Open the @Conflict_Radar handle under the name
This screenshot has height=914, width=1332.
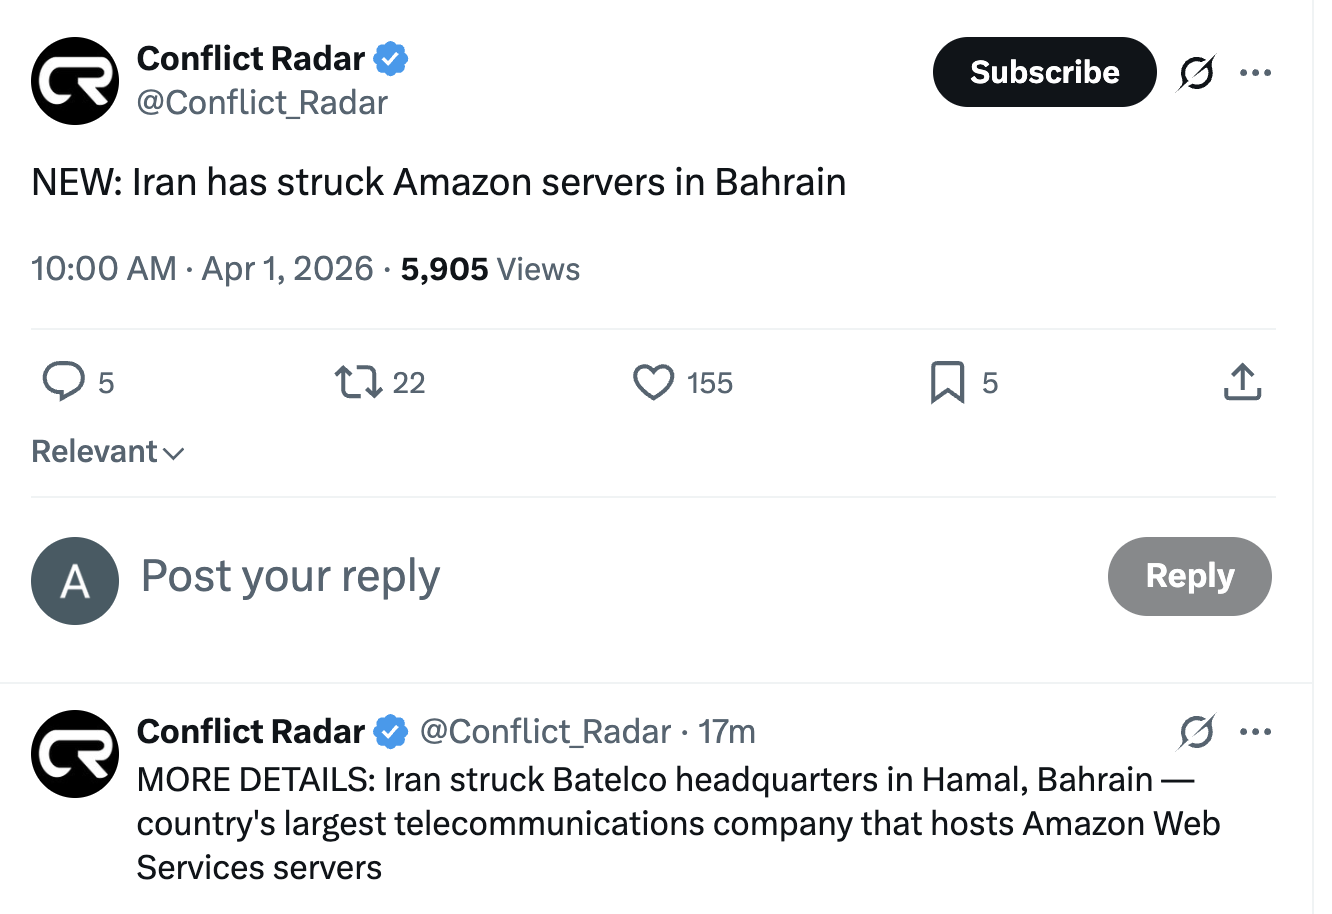[x=262, y=103]
